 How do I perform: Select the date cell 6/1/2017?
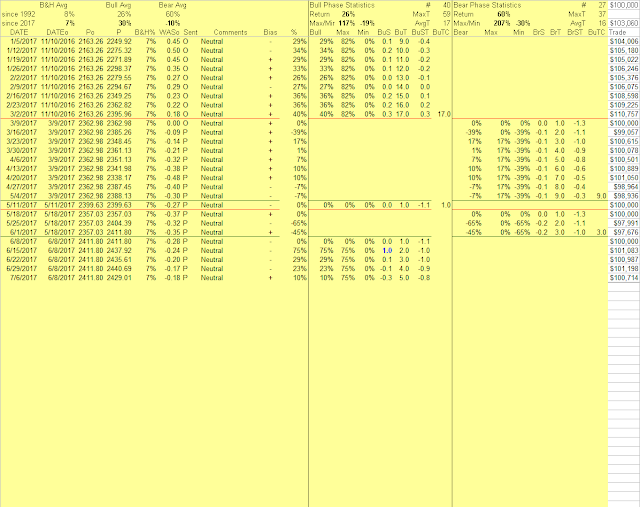click(x=24, y=232)
